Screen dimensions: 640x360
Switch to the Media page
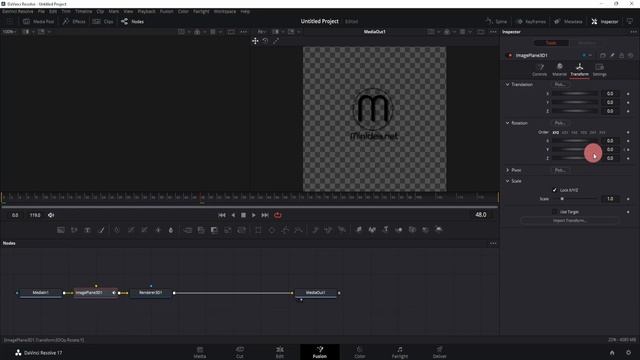pyautogui.click(x=200, y=352)
